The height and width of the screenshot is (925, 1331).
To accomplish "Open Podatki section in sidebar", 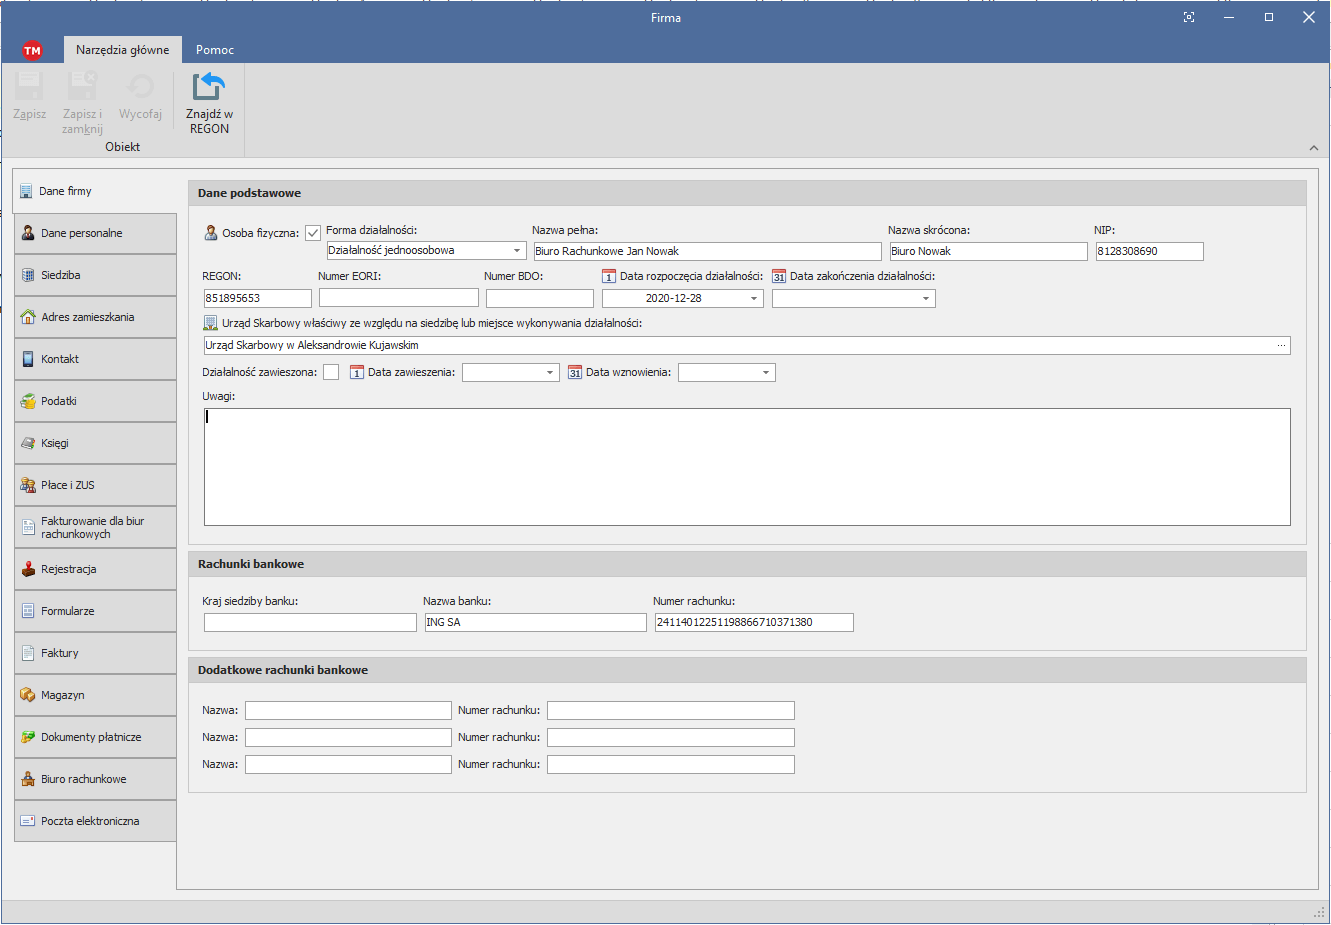I will [x=95, y=401].
